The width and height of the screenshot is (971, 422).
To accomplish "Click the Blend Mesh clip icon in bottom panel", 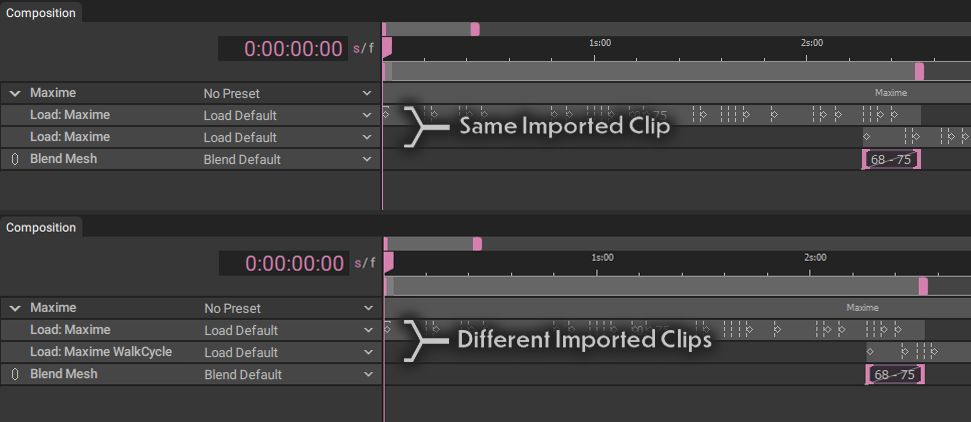I will pos(15,374).
